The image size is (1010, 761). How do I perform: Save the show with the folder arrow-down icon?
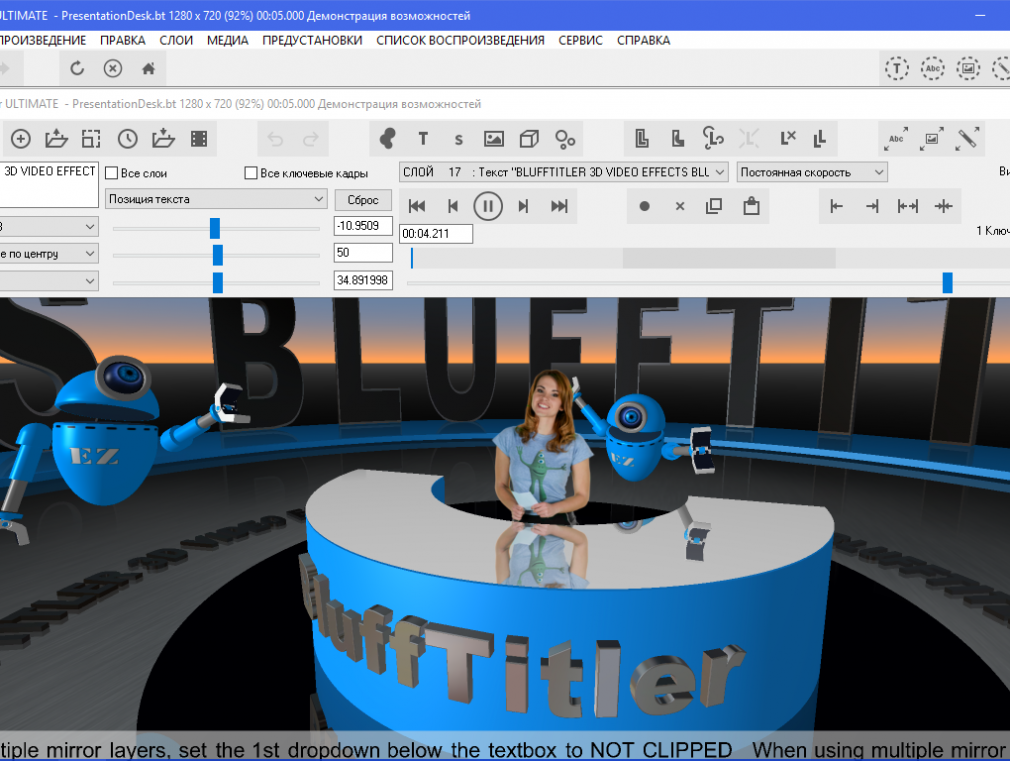click(163, 139)
